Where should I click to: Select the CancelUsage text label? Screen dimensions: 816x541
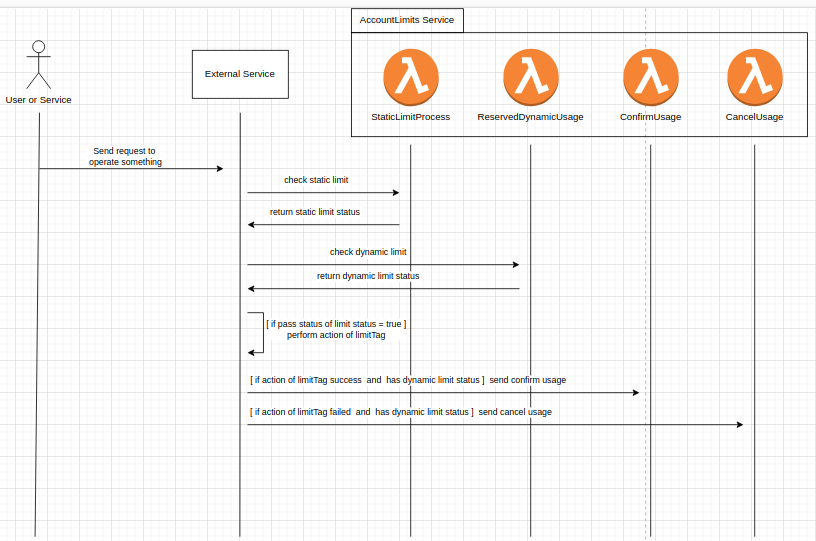(754, 117)
